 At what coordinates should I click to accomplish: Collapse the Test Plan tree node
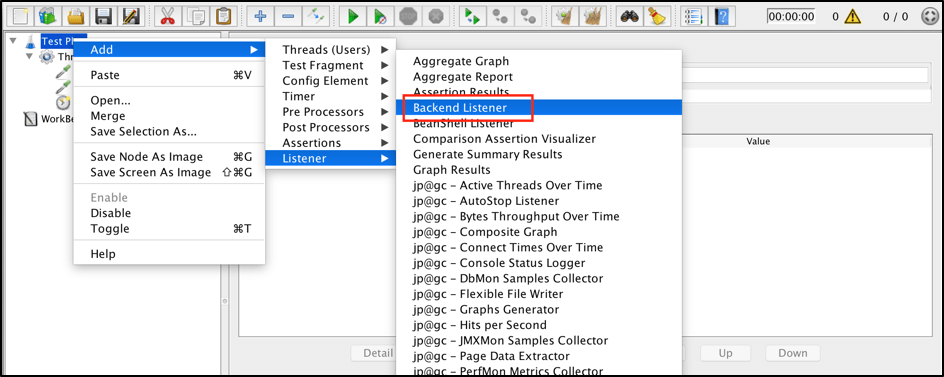[13, 41]
